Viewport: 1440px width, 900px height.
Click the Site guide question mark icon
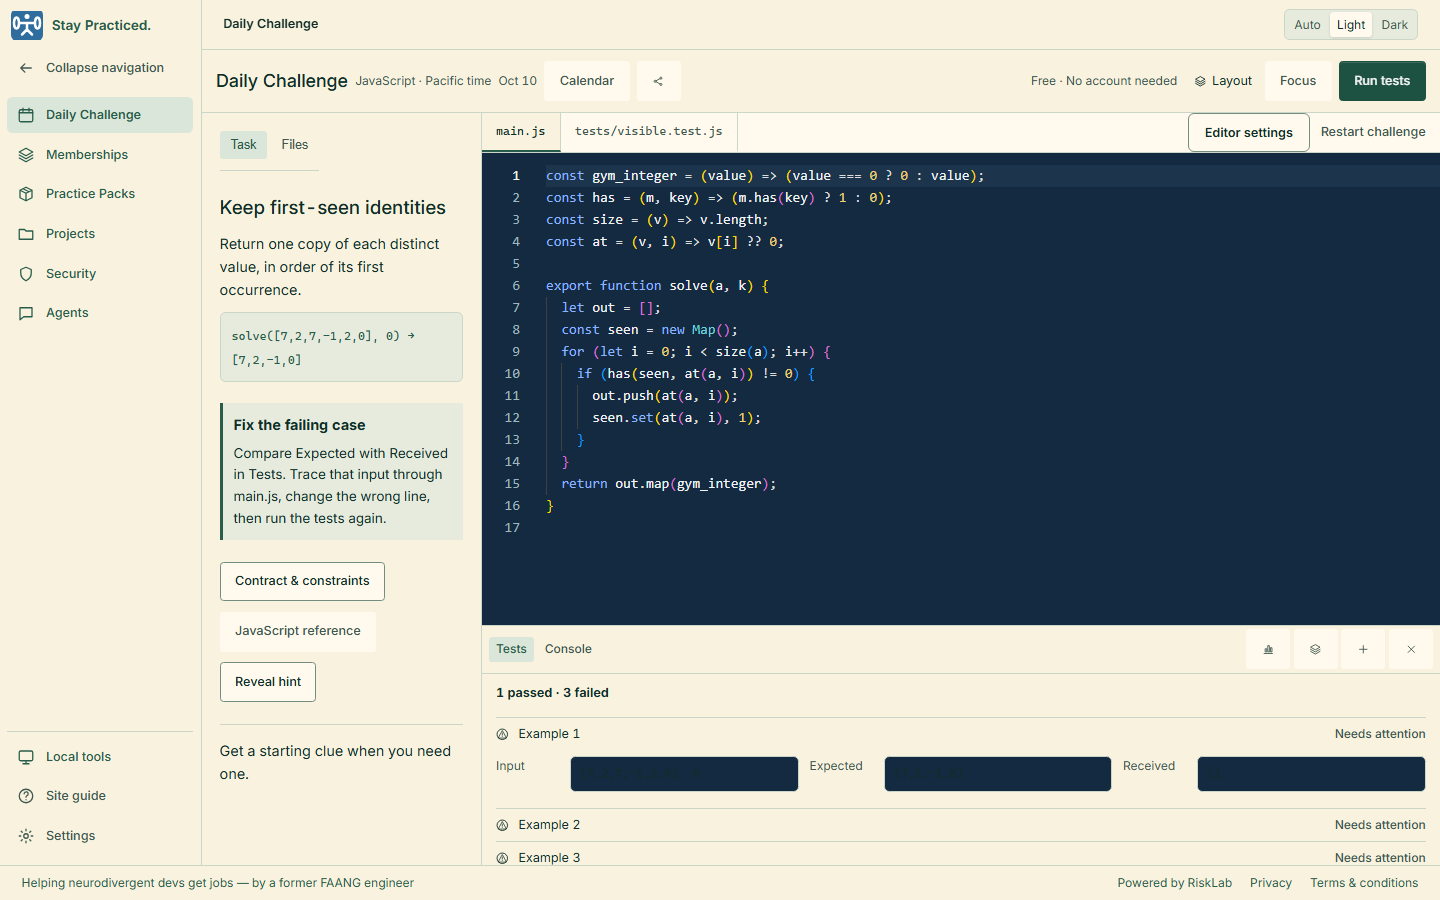26,796
